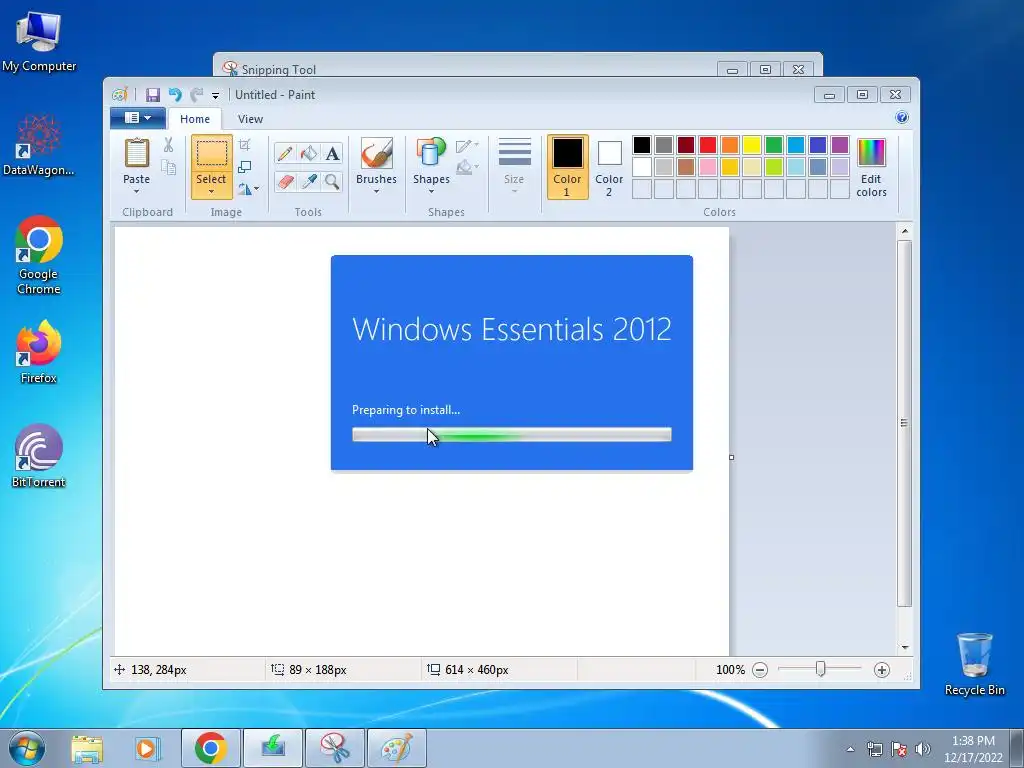Screen dimensions: 1024x768
Task: Pick the black color swatch
Action: [642, 145]
